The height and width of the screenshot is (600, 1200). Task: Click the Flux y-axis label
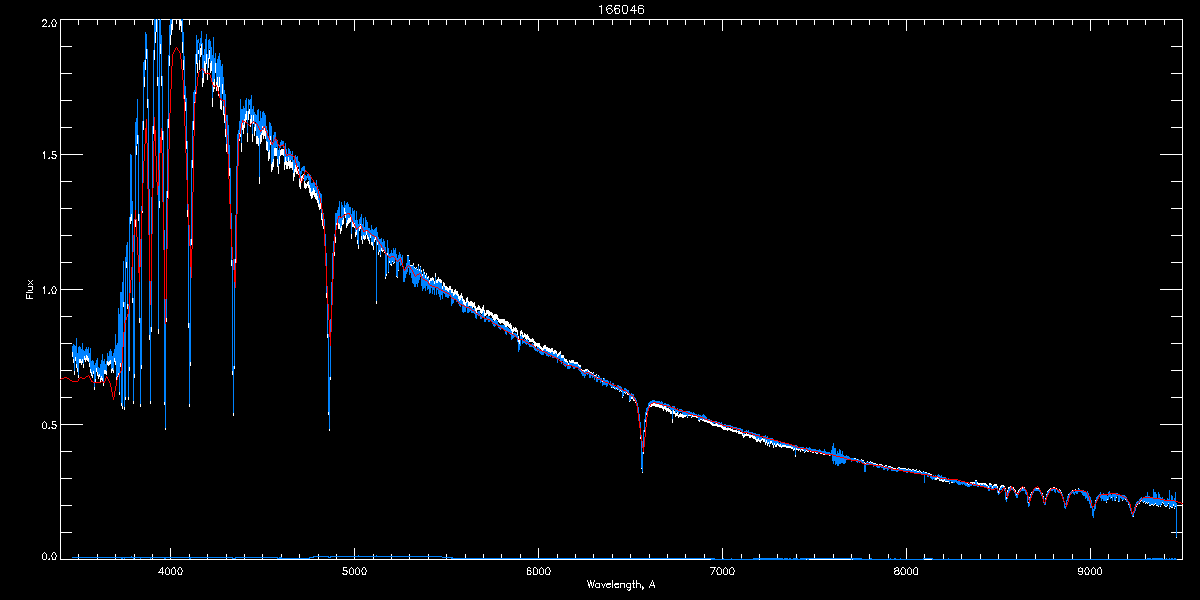coord(30,291)
